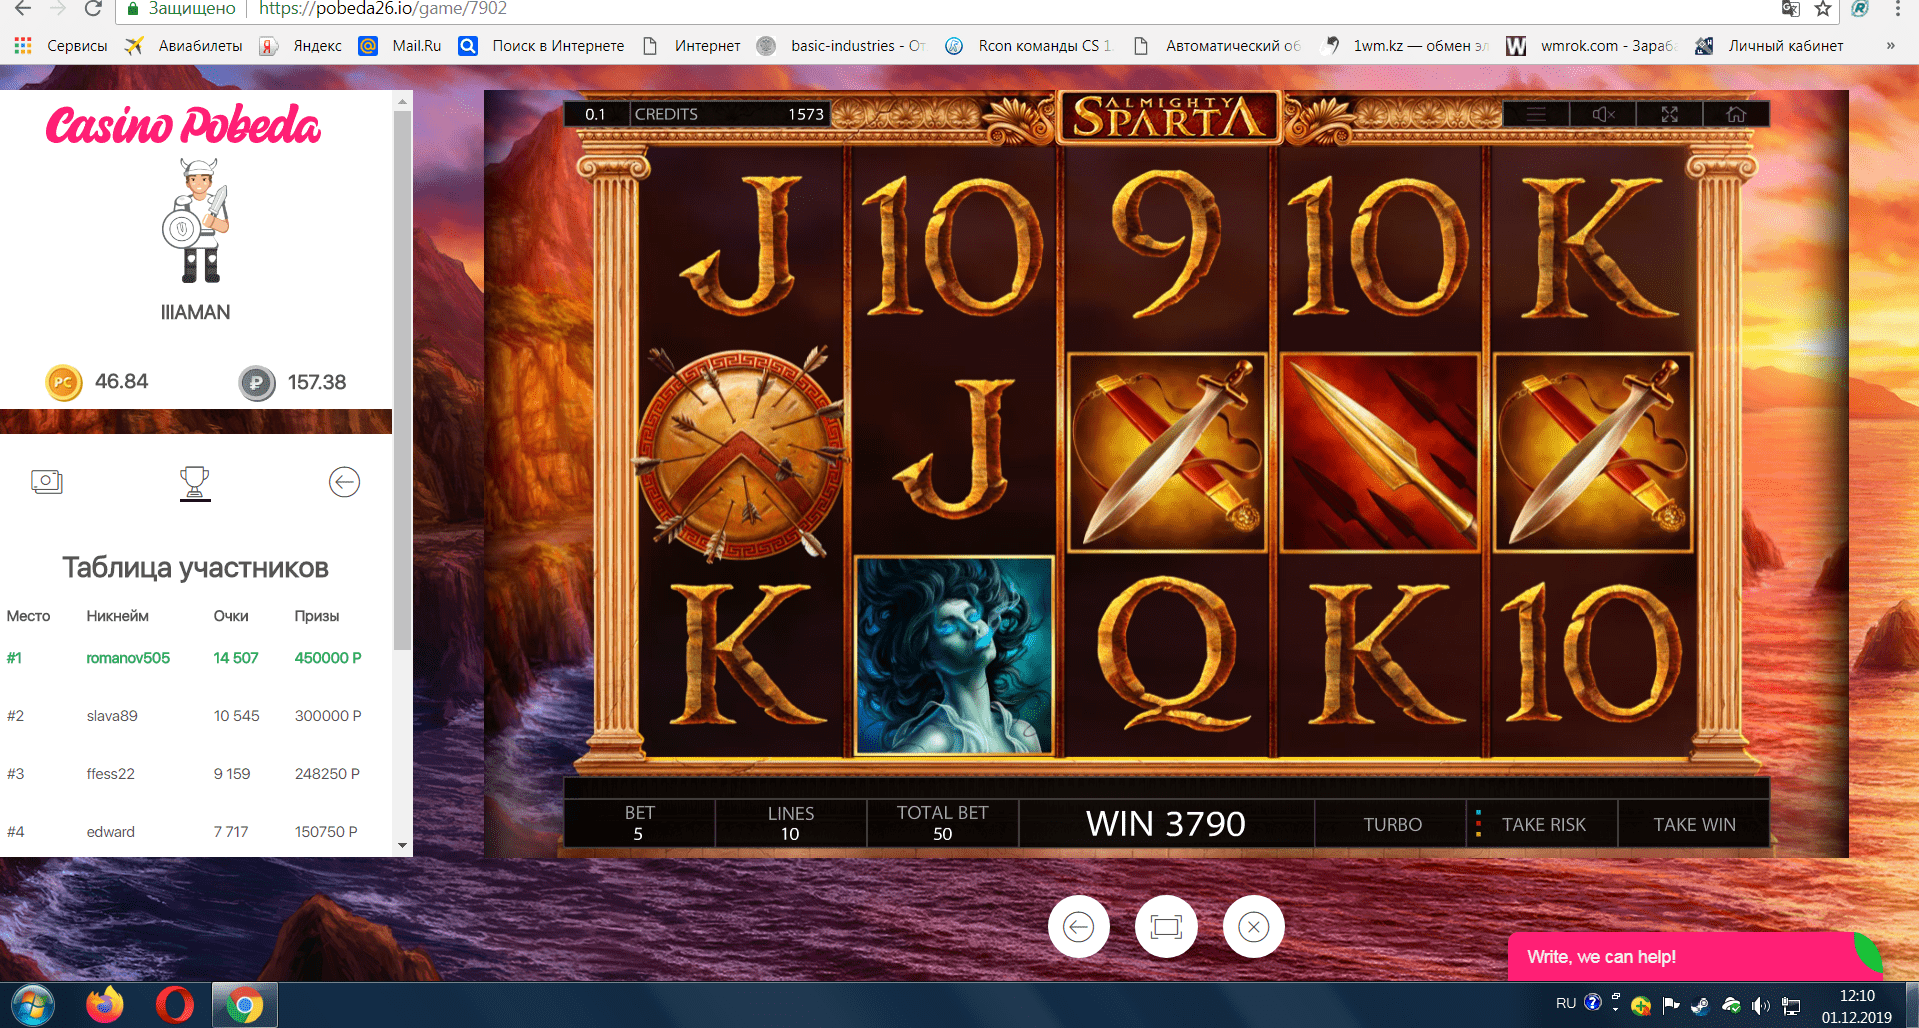
Task: Toggle the slot game sound mute icon
Action: click(x=1603, y=114)
